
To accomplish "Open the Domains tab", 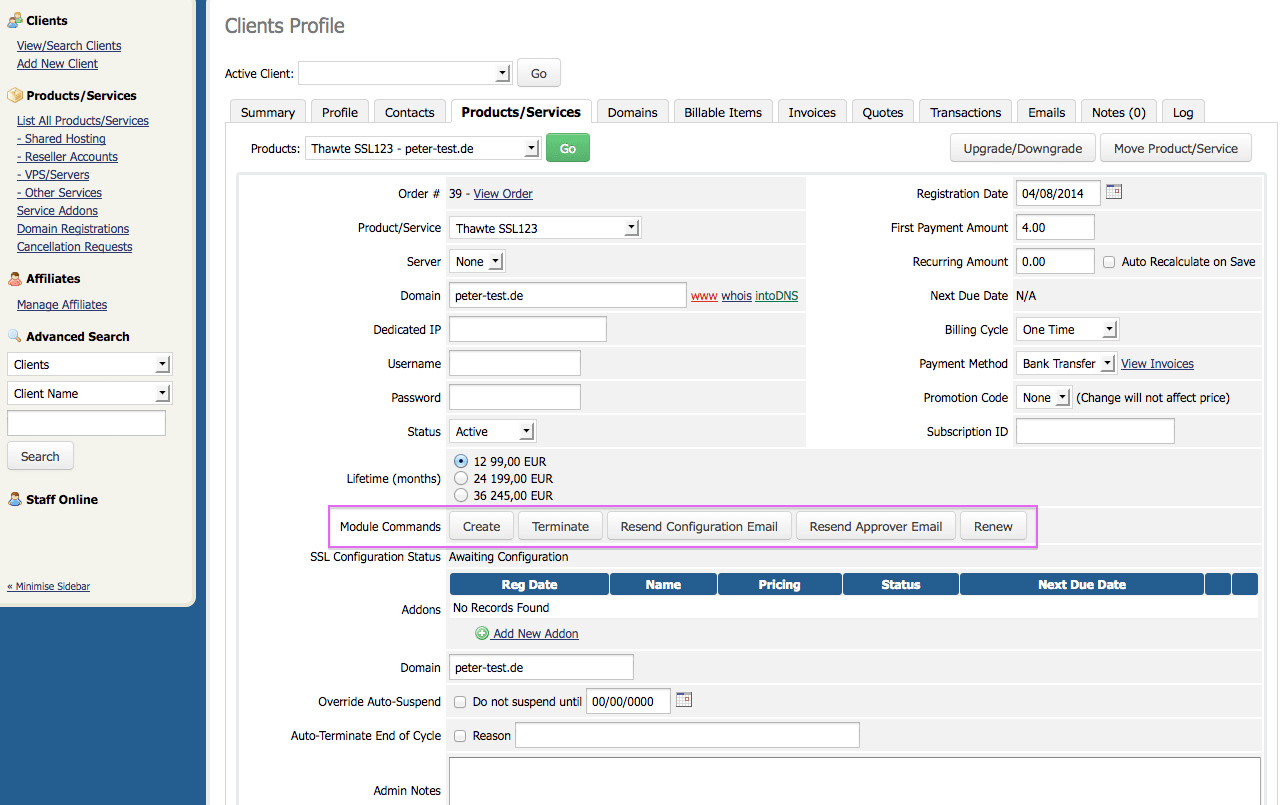I will click(632, 112).
